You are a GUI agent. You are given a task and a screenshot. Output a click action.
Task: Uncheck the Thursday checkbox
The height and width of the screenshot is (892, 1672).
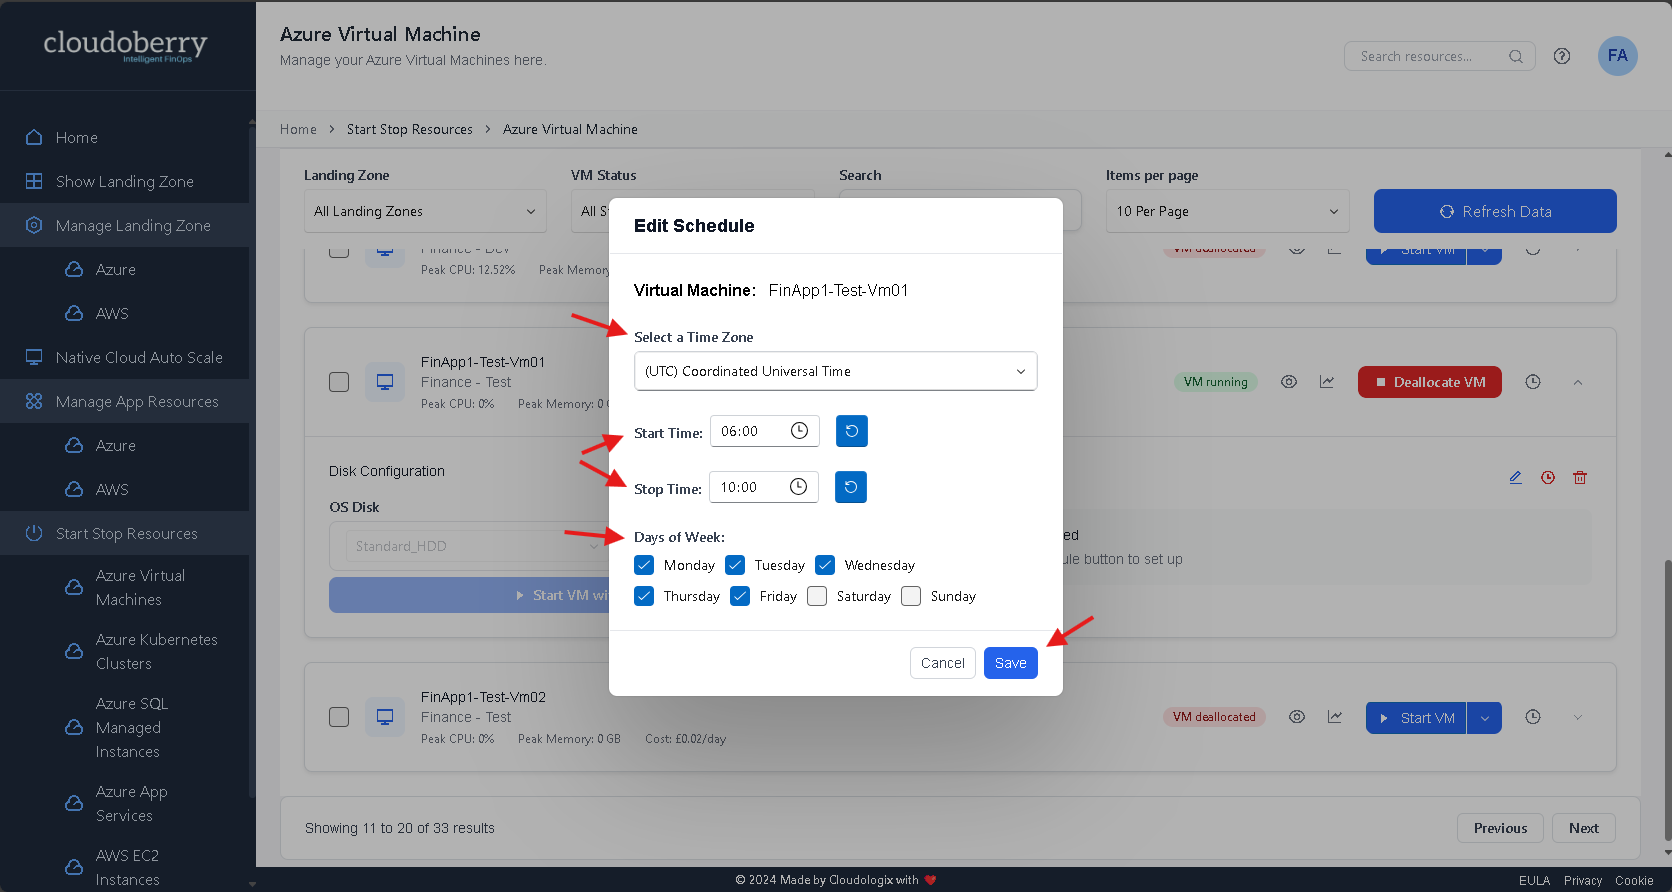pos(644,596)
